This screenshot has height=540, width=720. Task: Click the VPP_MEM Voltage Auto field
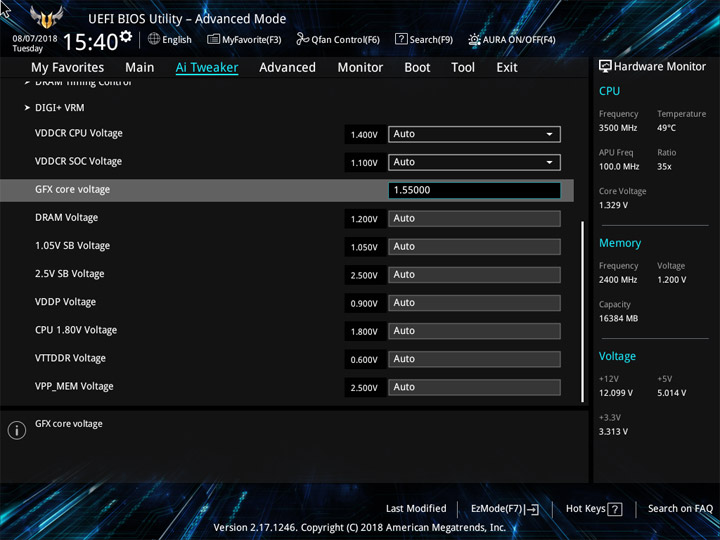(474, 387)
